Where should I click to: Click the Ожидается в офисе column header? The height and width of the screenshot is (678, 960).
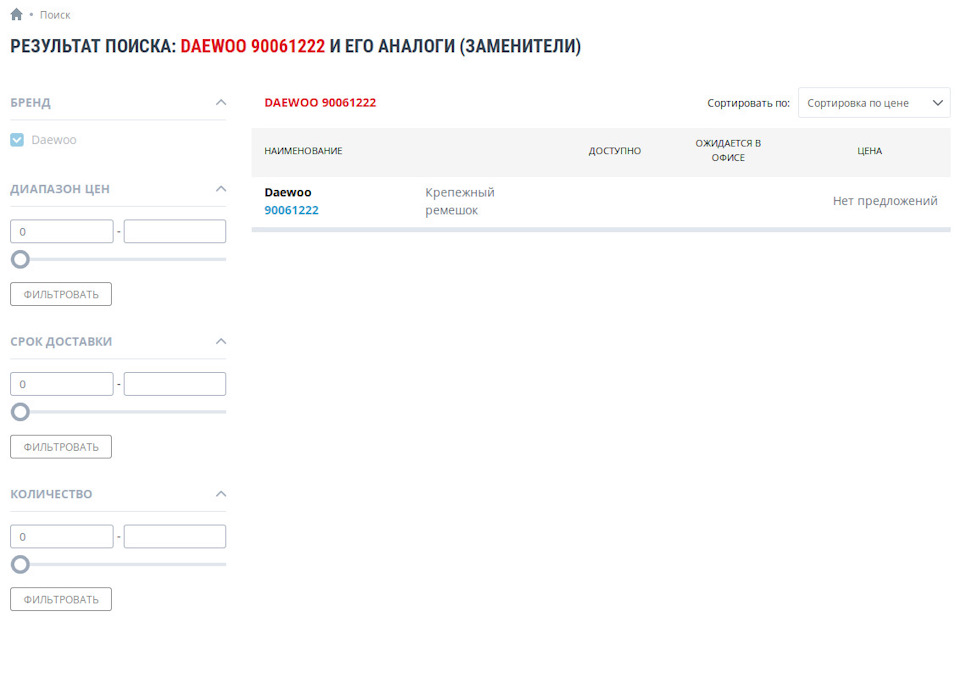728,150
